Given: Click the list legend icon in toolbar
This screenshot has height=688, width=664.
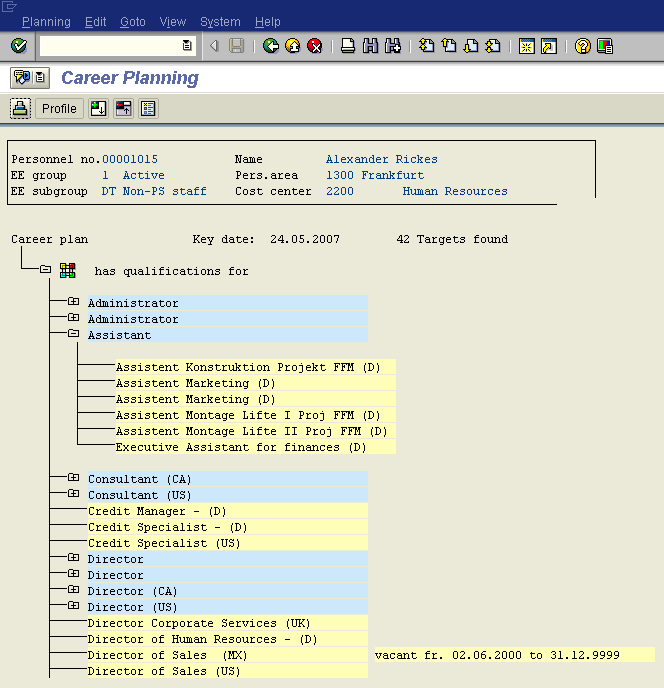Looking at the screenshot, I should 148,108.
